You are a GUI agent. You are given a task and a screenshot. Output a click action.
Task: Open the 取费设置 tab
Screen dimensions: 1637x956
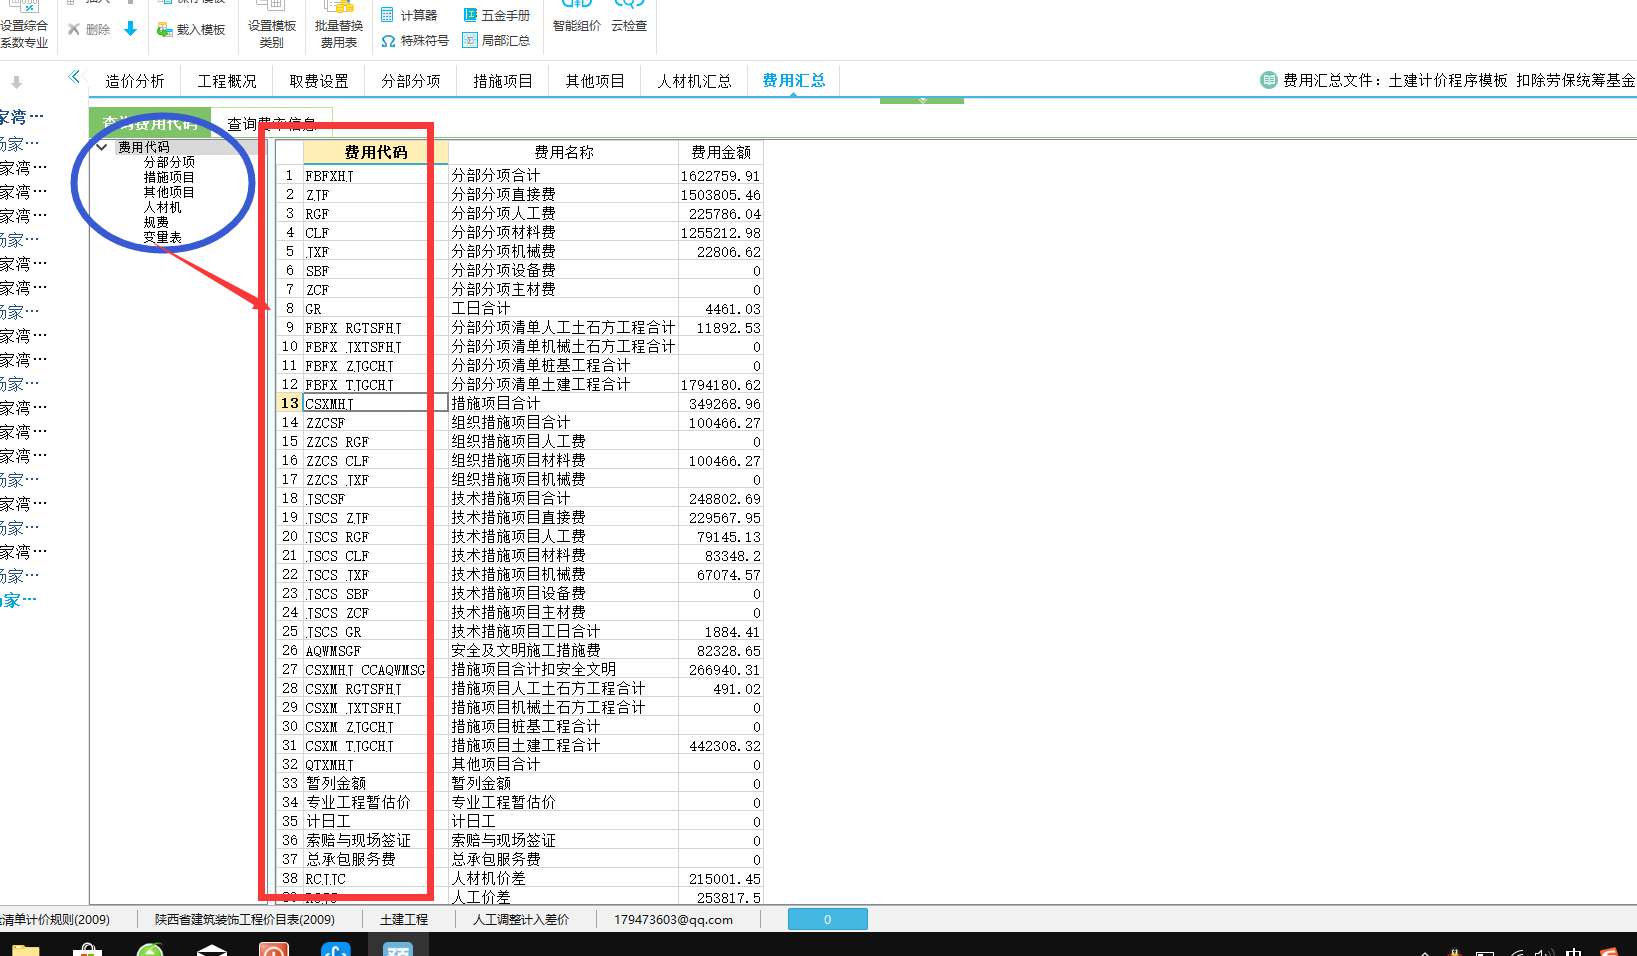319,81
